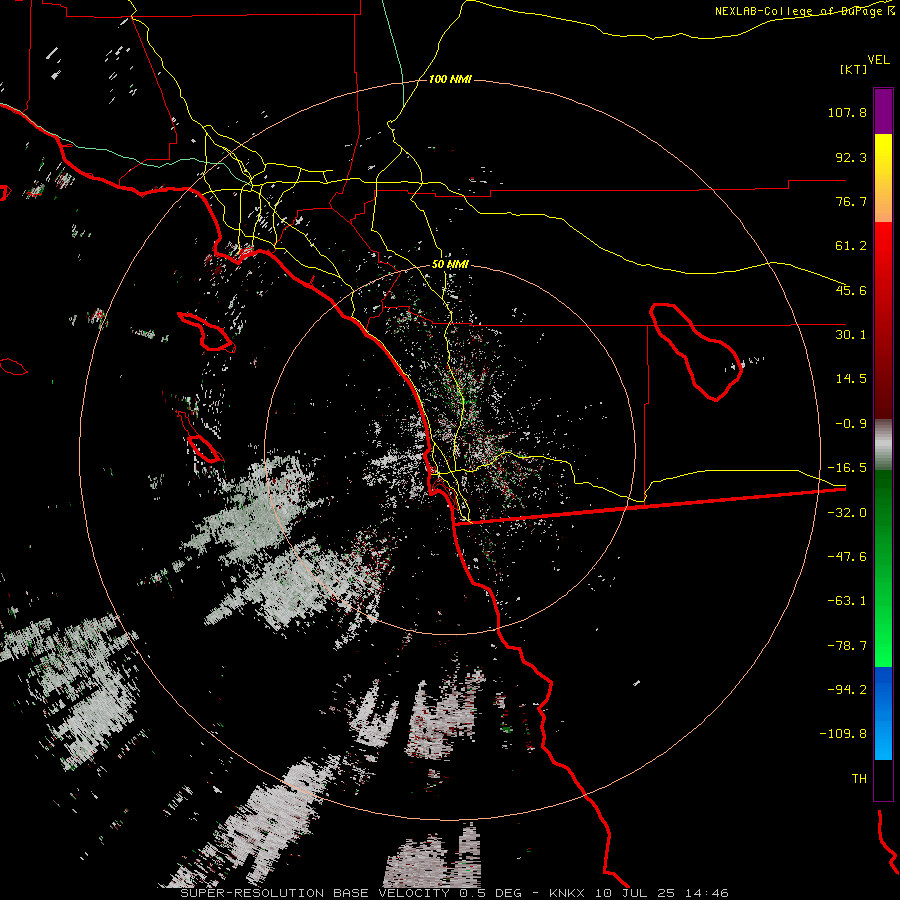Viewport: 900px width, 900px height.
Task: Click the VEL legend title
Action: [878, 60]
